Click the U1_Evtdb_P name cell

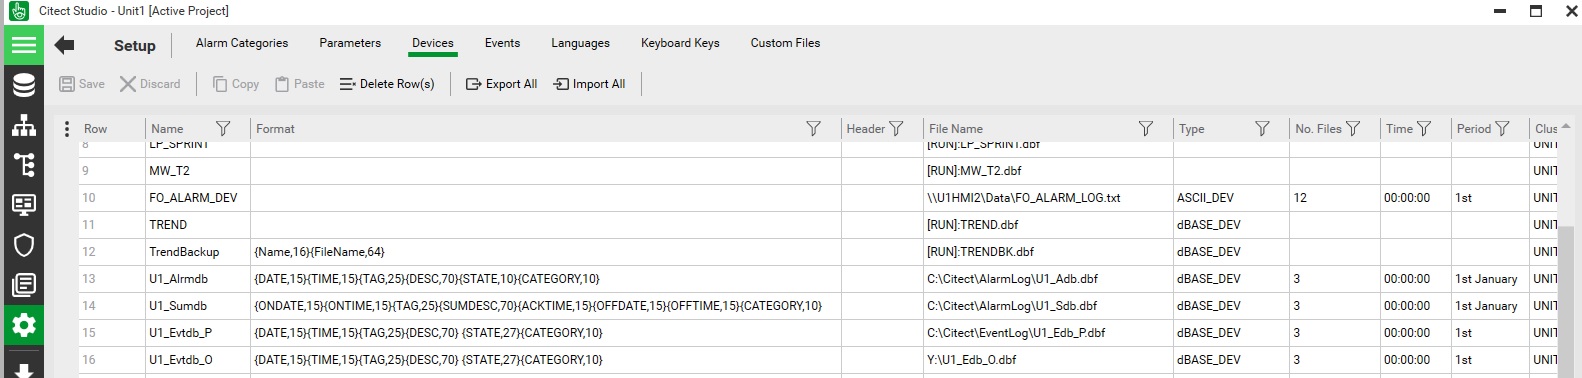click(x=197, y=333)
